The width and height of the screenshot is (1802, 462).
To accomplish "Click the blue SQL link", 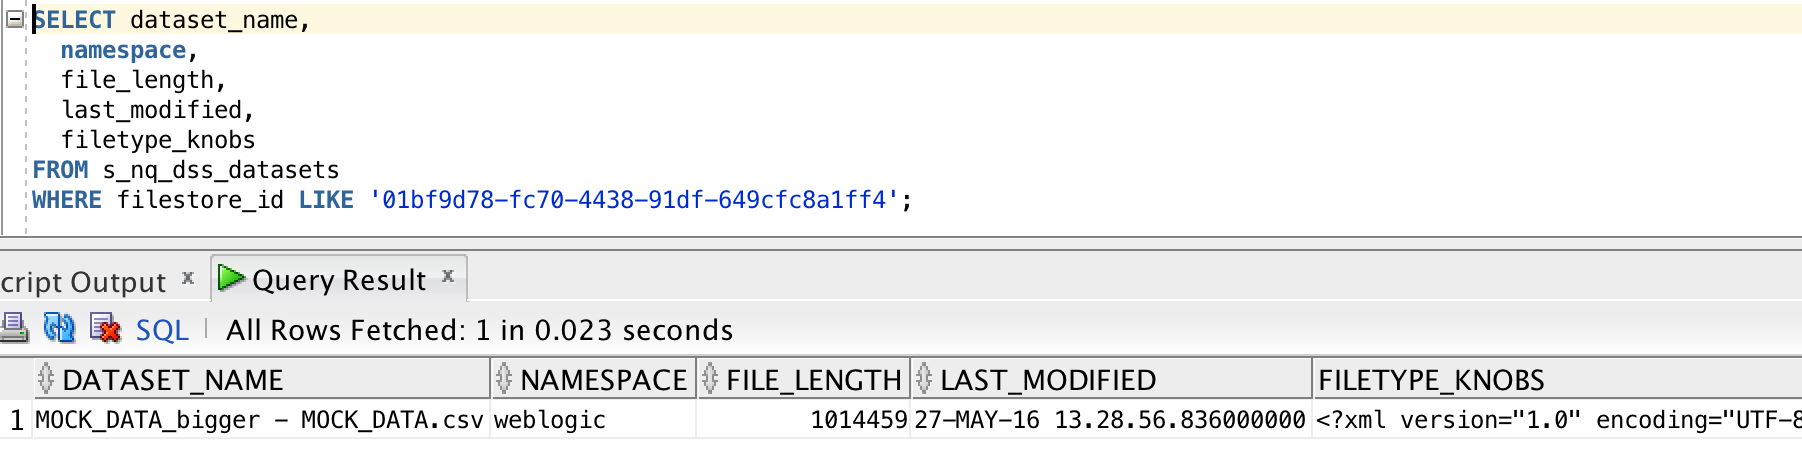I will coord(162,330).
